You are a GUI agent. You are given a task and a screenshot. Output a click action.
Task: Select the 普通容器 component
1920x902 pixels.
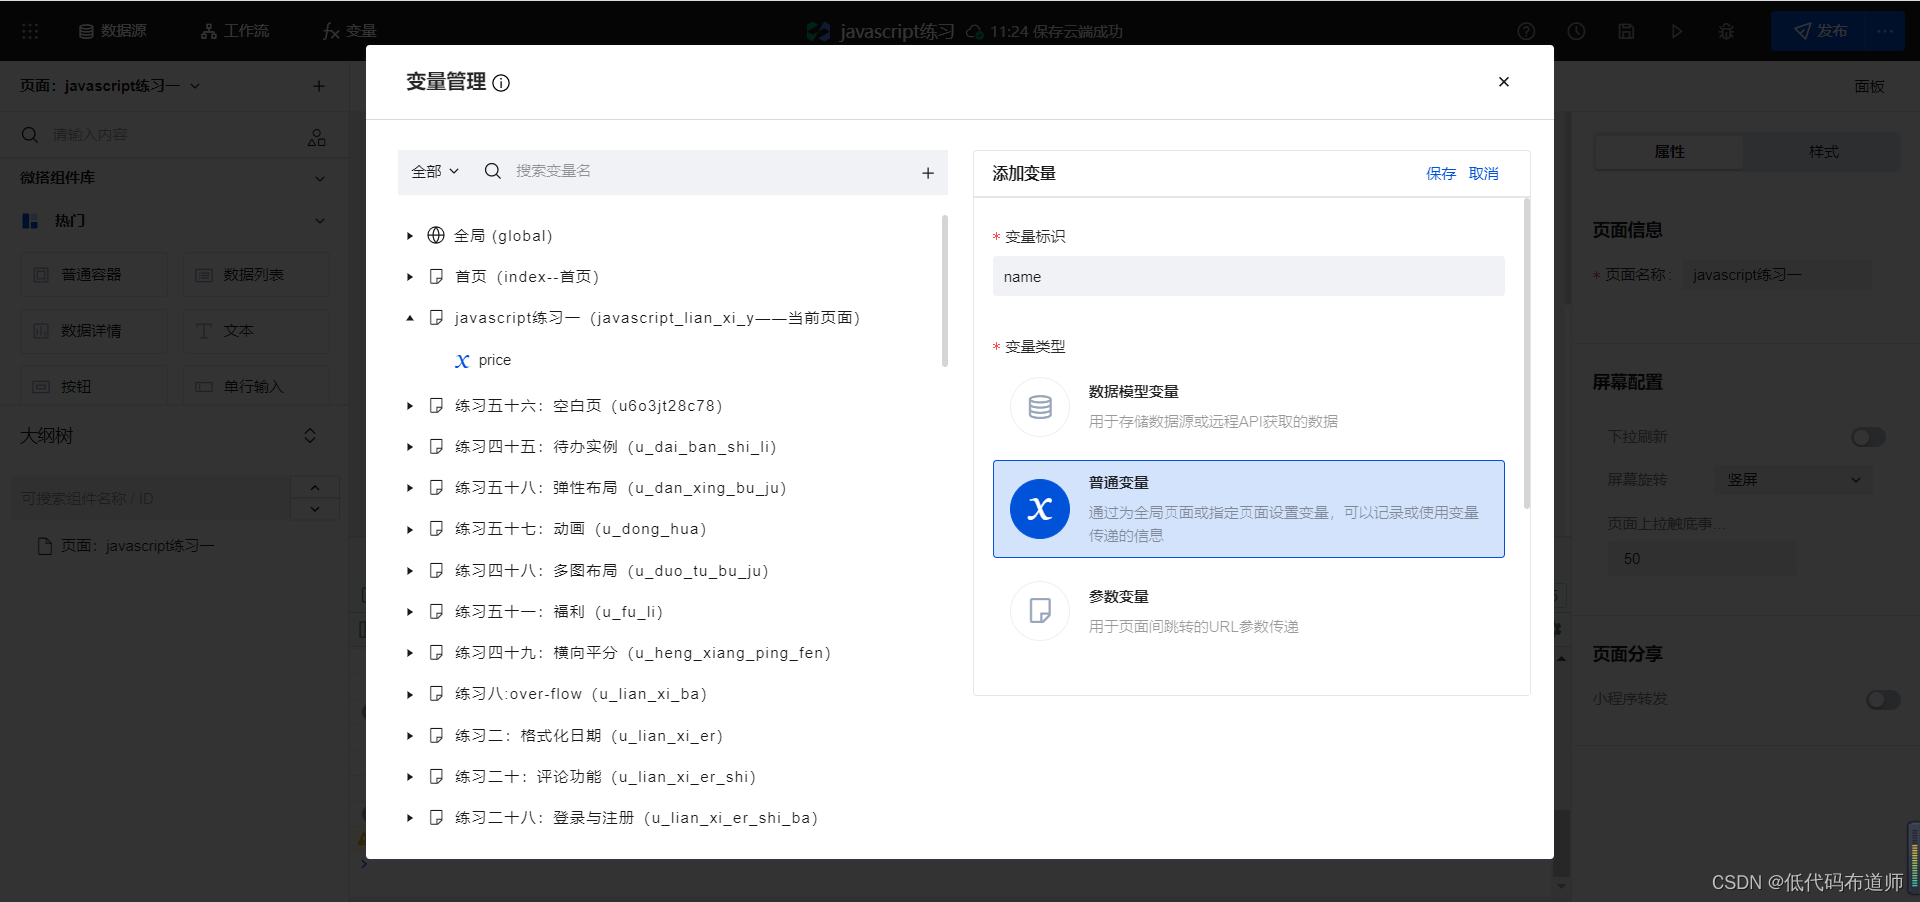pyautogui.click(x=94, y=275)
